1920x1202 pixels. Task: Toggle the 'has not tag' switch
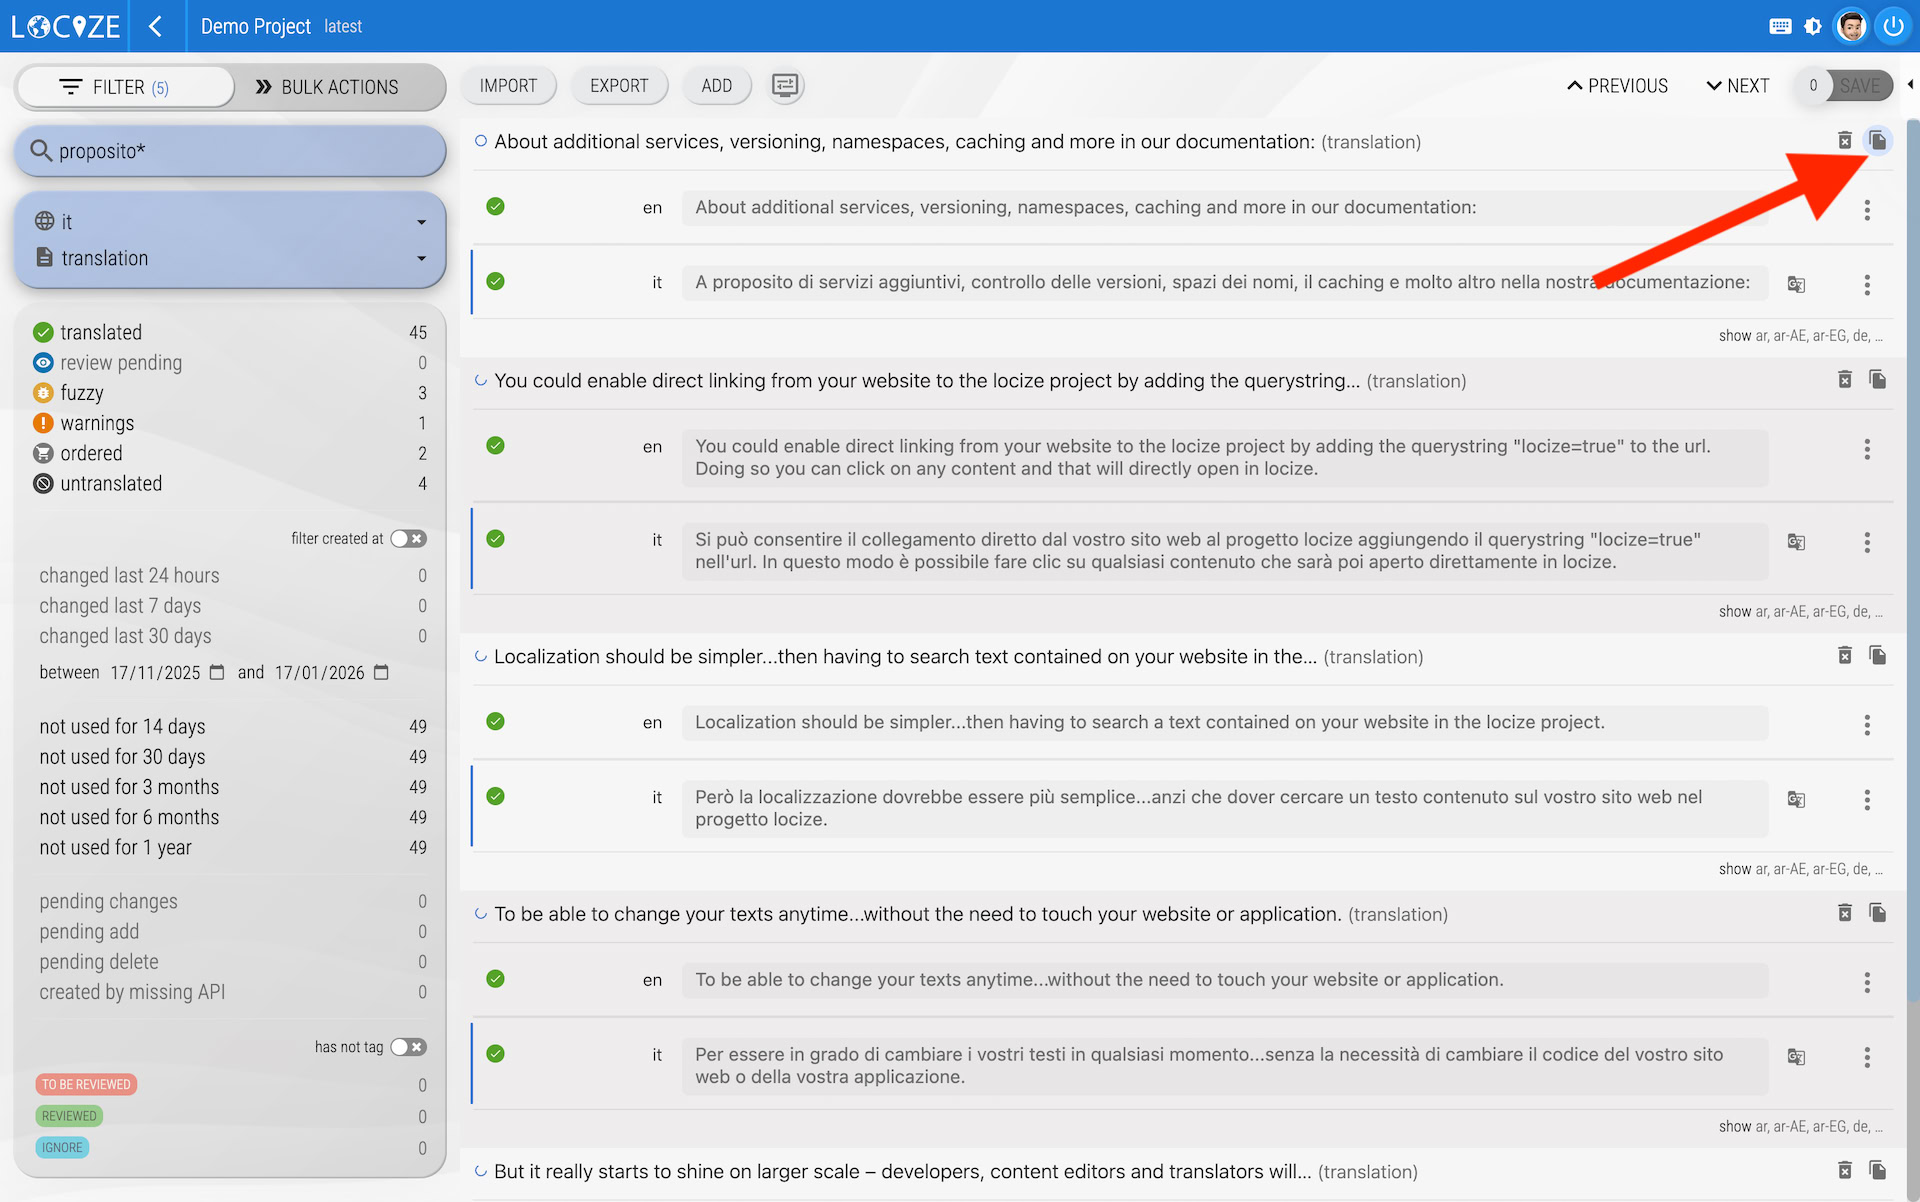(x=408, y=1047)
